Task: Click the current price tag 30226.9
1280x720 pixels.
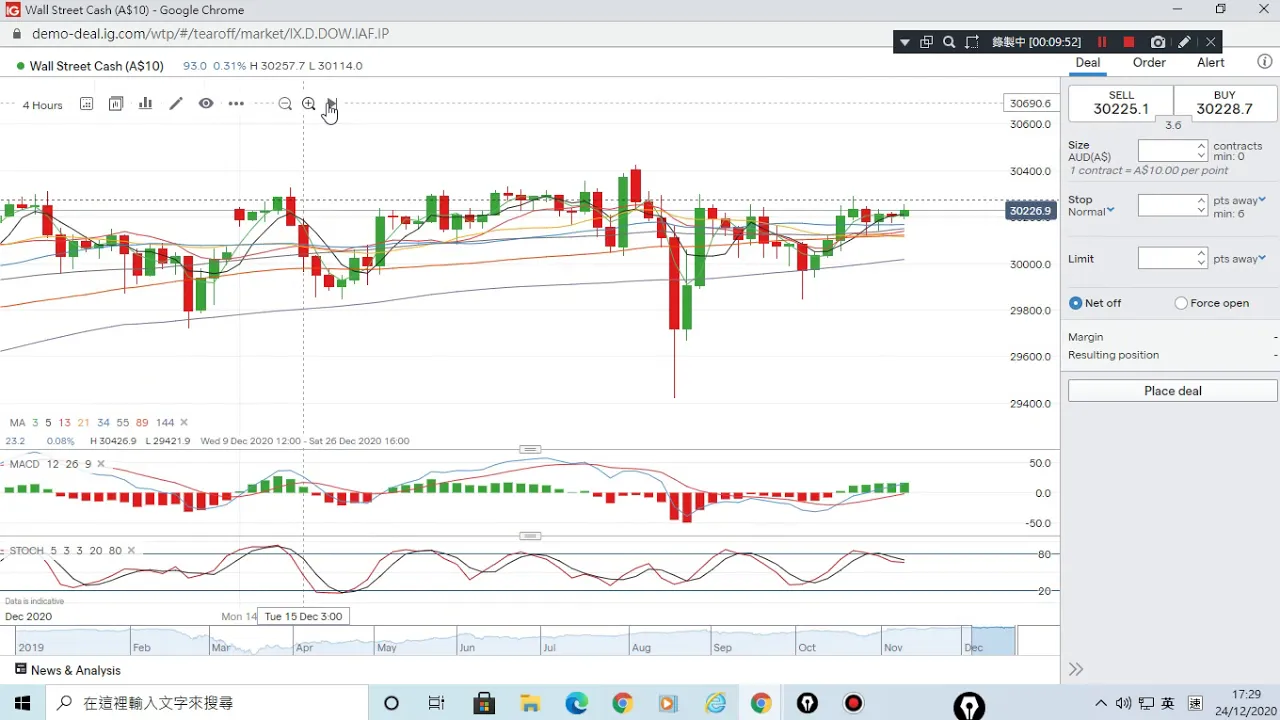Action: tap(1030, 211)
